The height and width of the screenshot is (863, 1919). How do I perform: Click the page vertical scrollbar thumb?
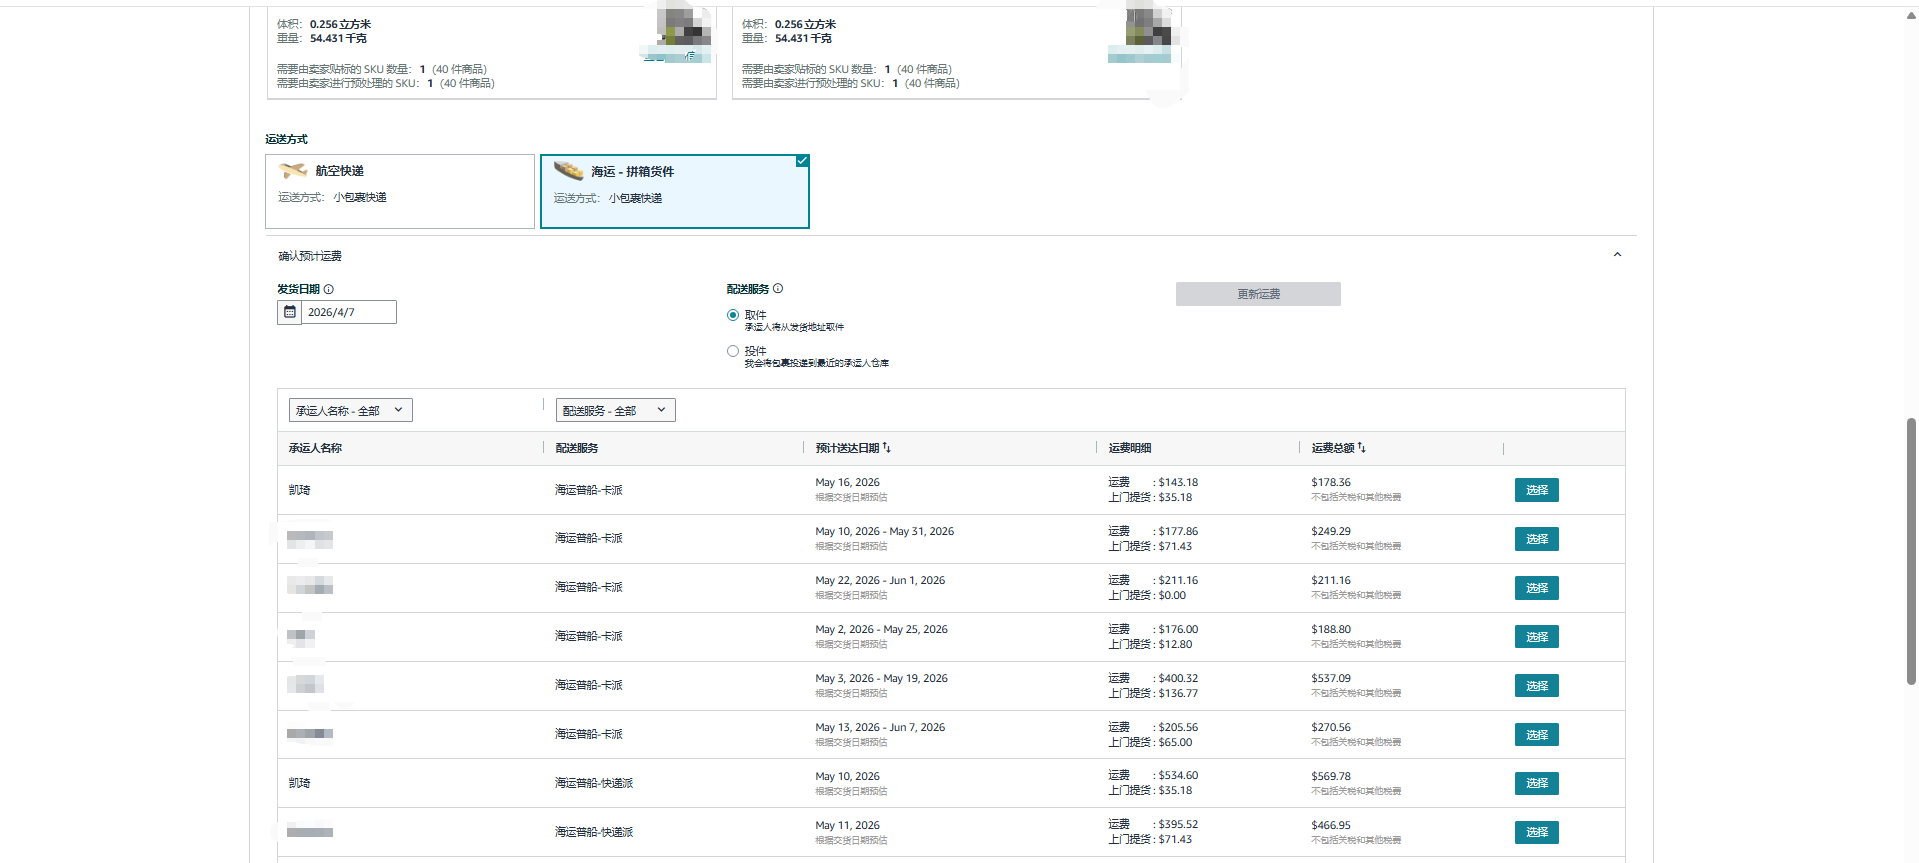tap(1911, 550)
